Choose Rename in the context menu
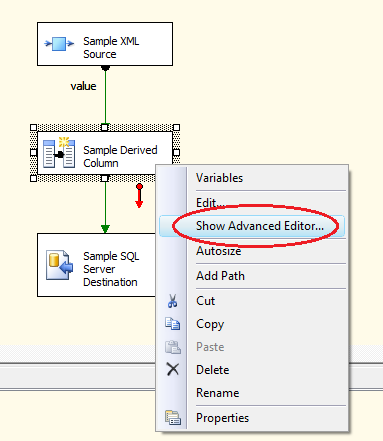 click(x=252, y=393)
